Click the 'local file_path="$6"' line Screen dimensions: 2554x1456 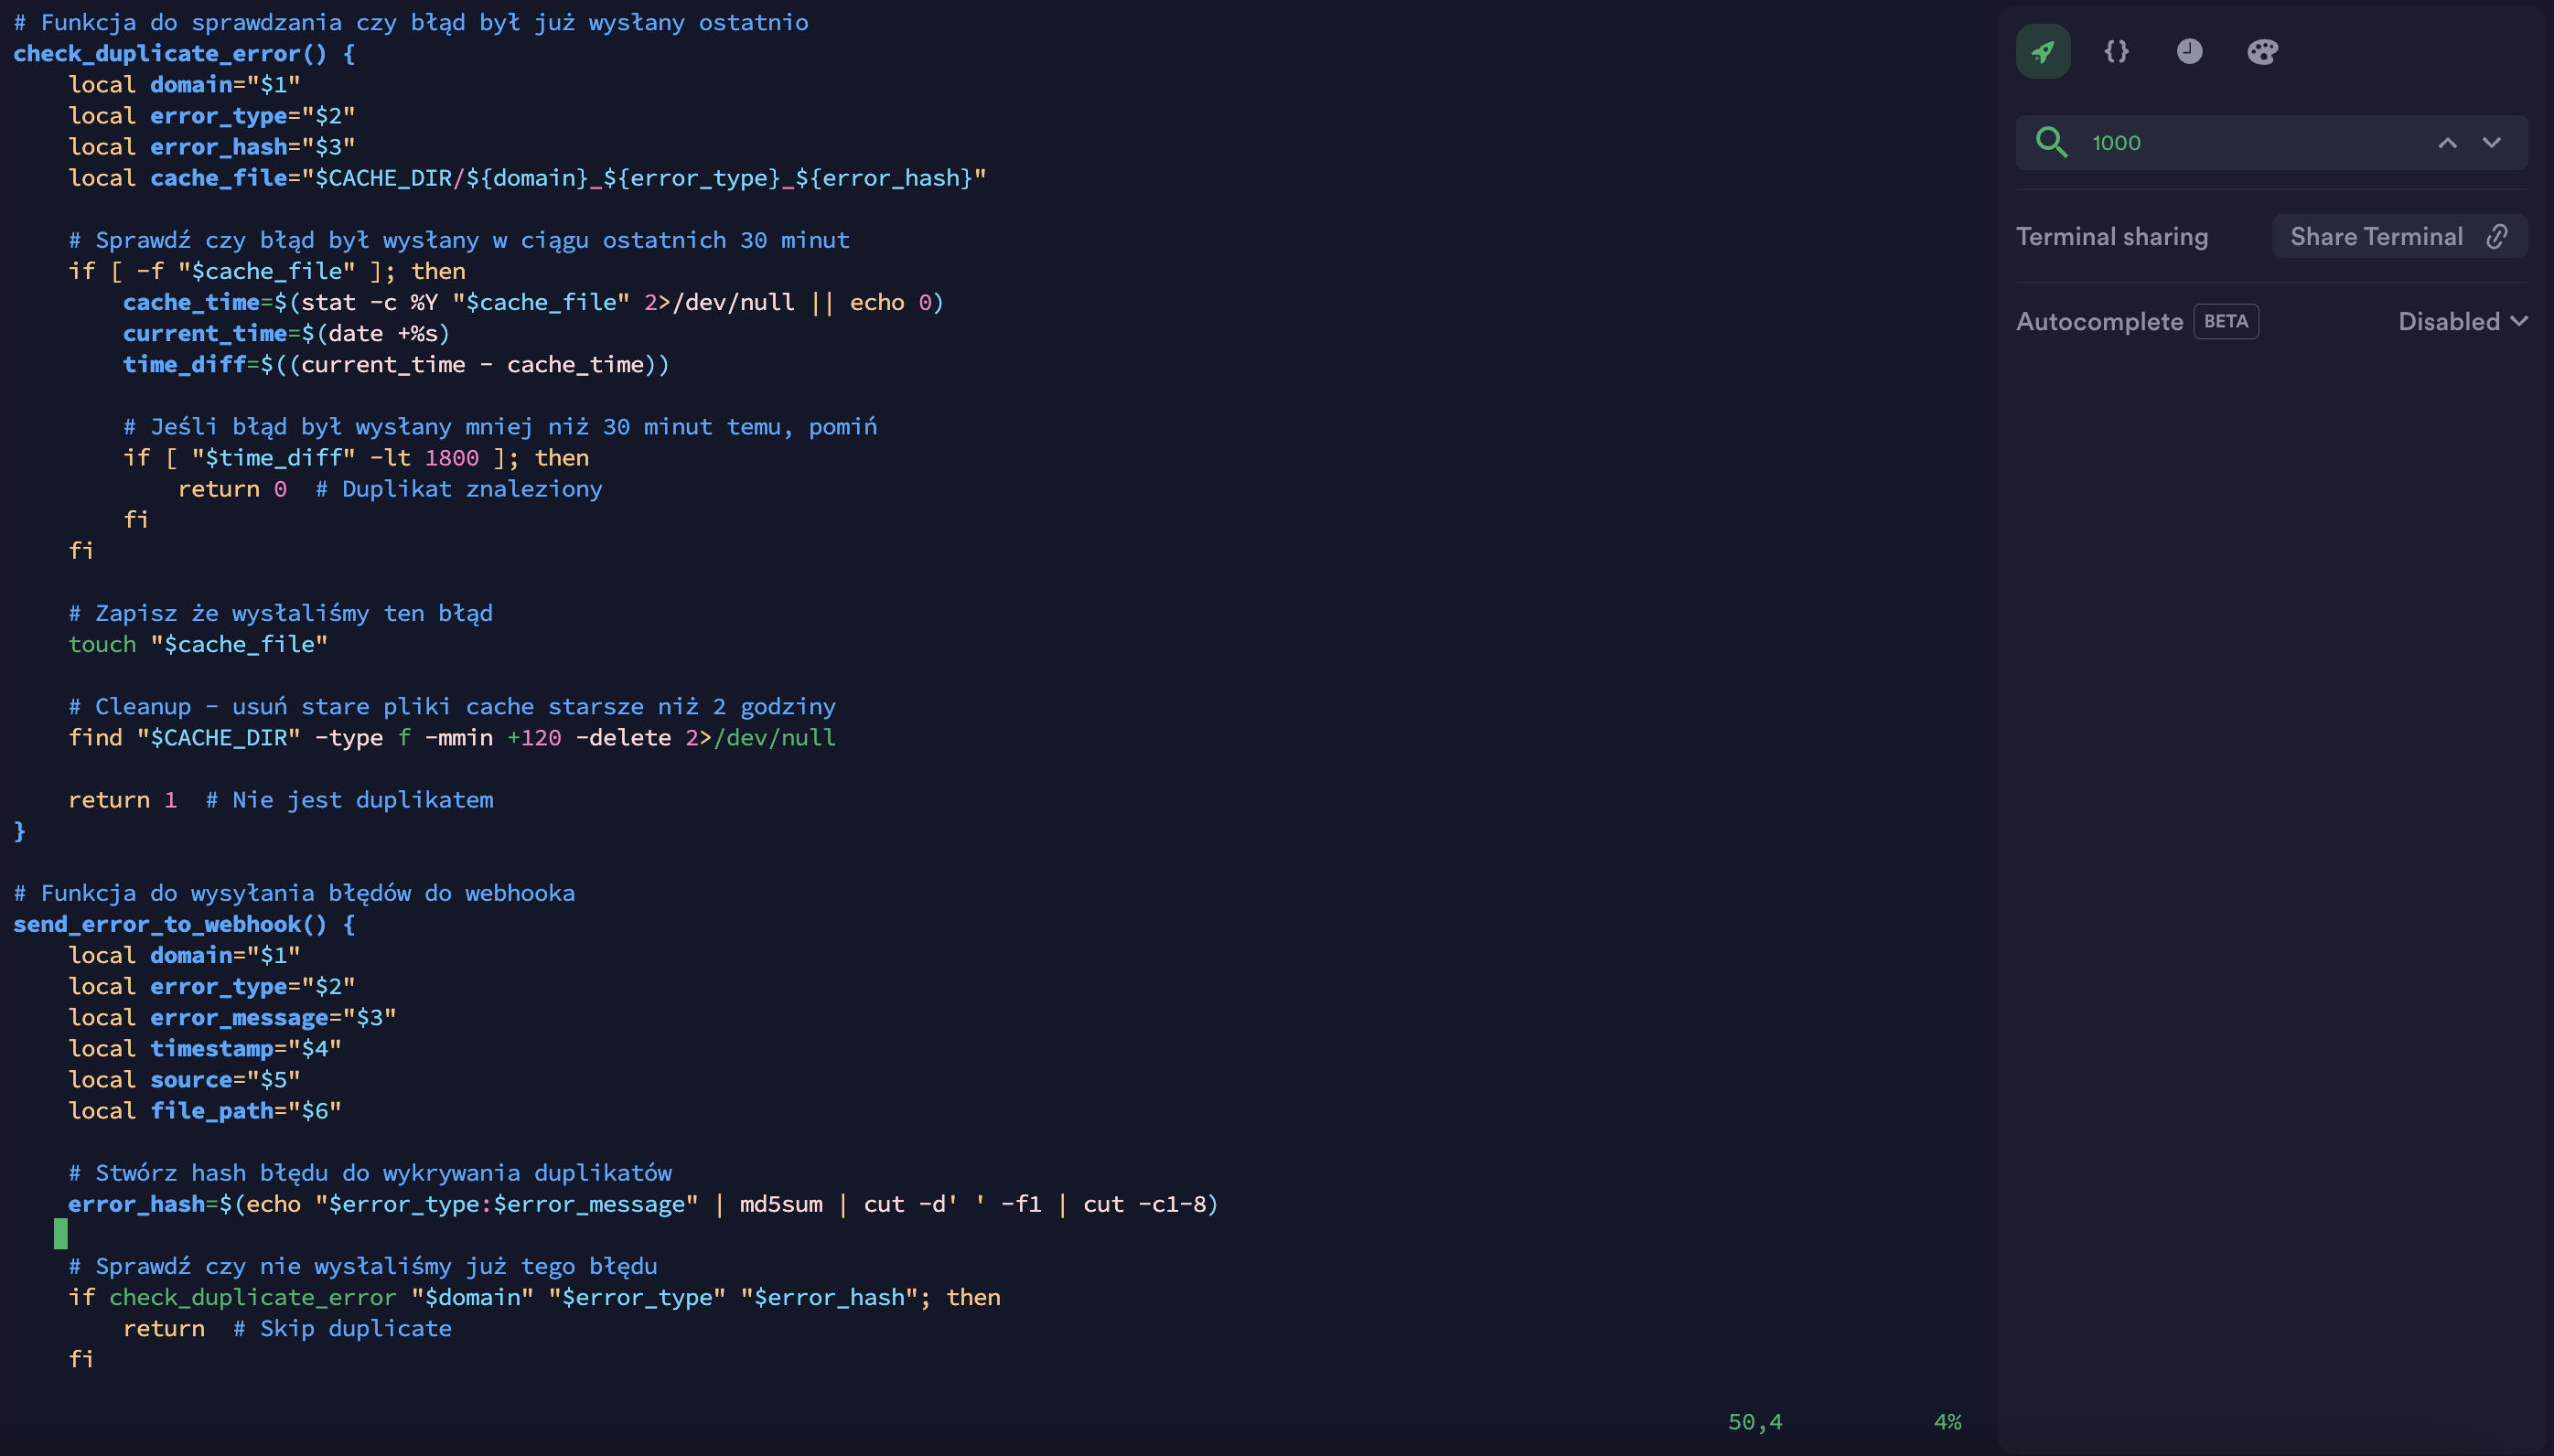tap(205, 1110)
